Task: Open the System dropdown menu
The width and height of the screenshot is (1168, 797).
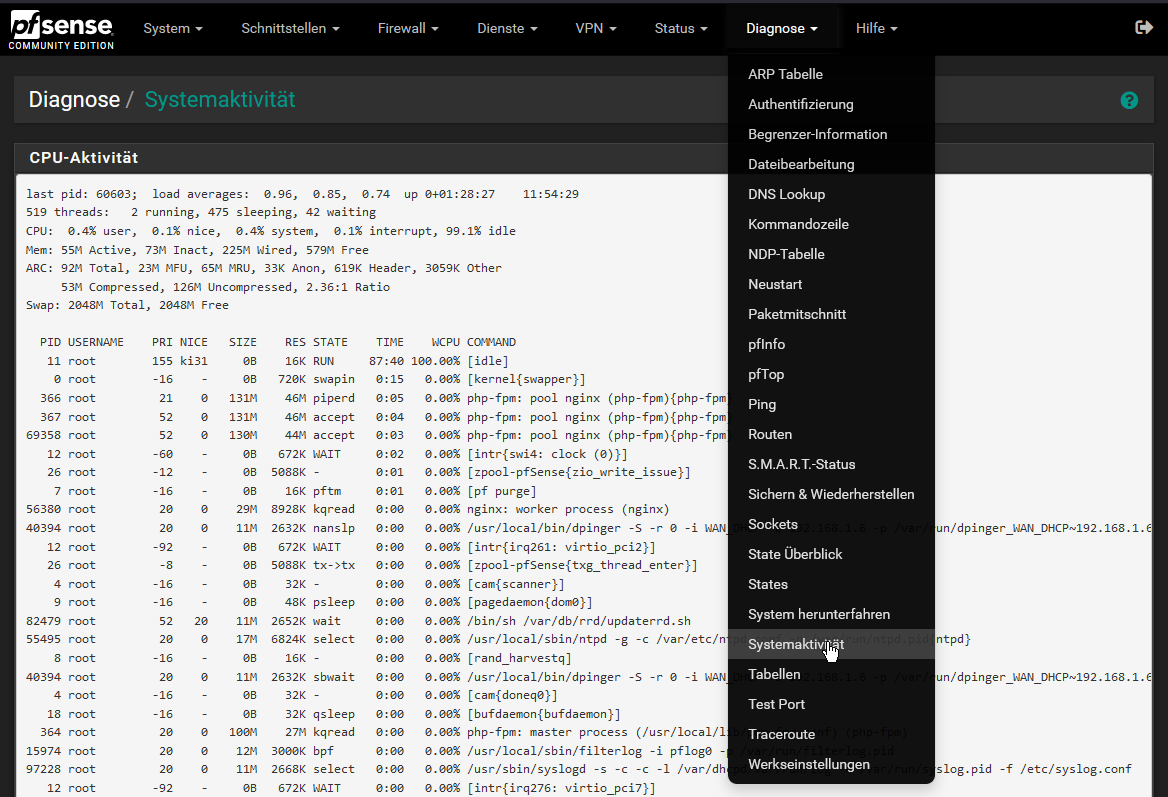Action: coord(173,28)
